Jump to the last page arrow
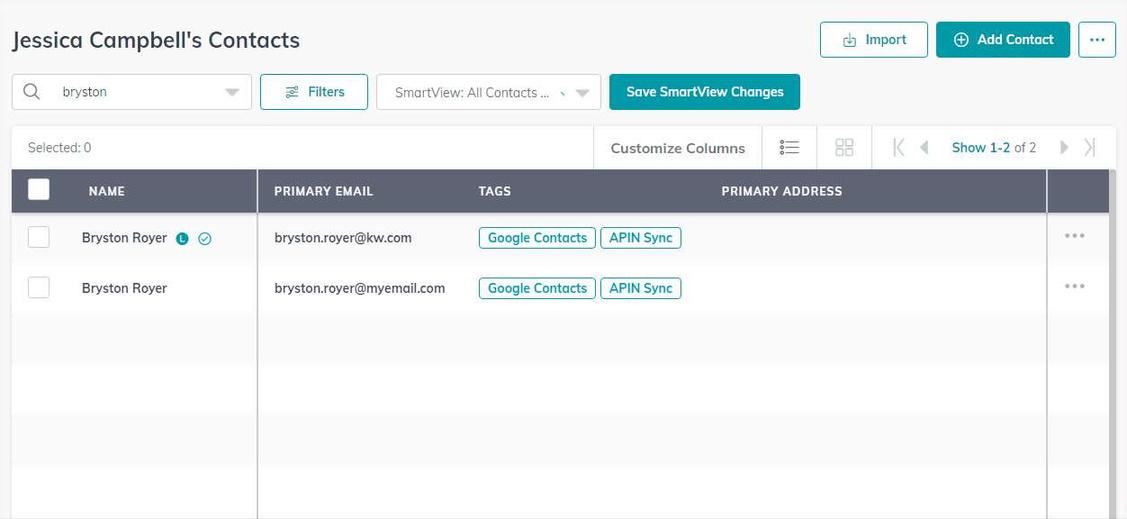1127x519 pixels. (1090, 147)
